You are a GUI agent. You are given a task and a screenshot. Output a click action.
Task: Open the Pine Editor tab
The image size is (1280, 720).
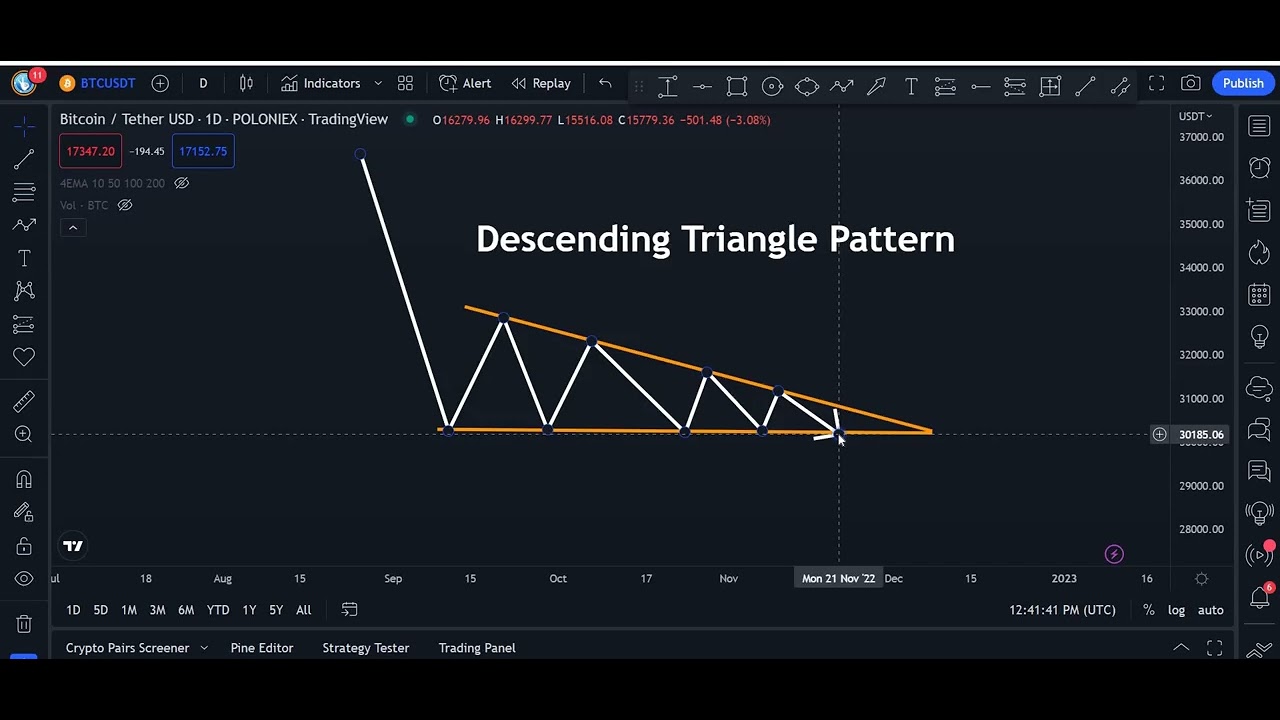262,648
